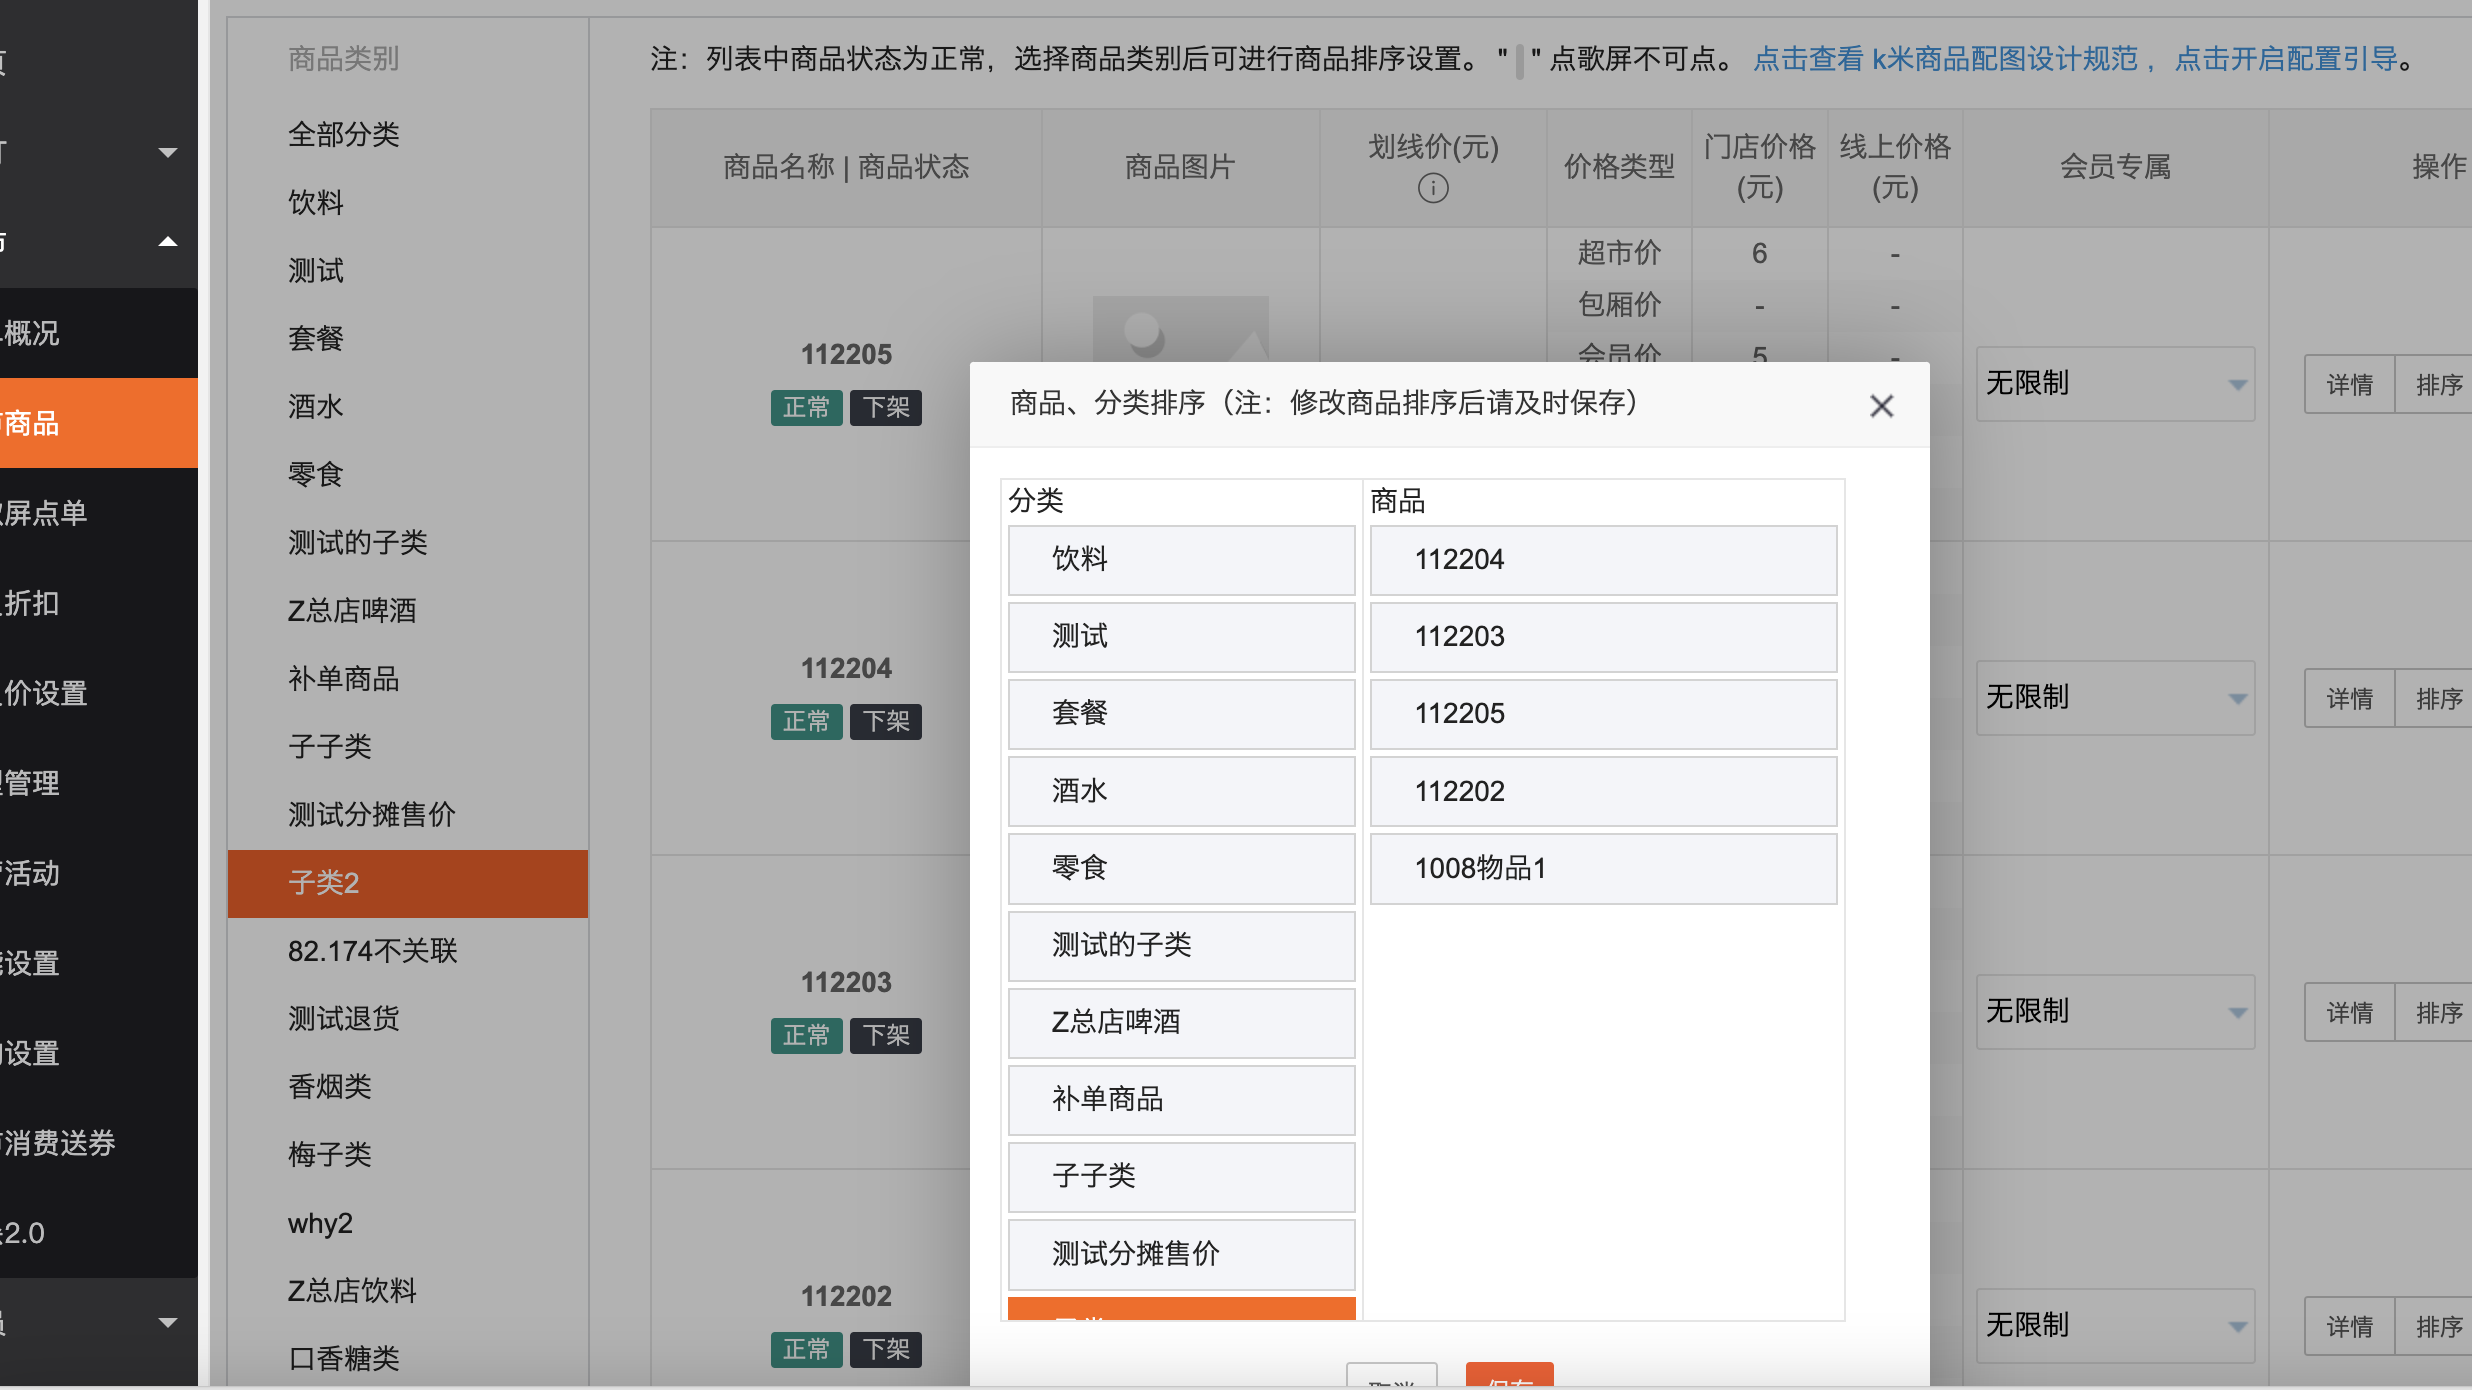Expand the first collapsed dark sidebar section arrow

168,152
